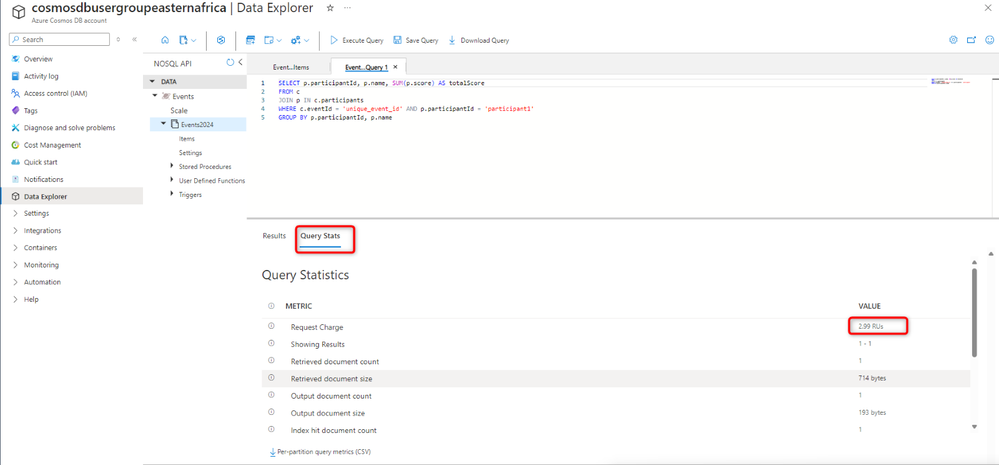The width and height of the screenshot is (999, 465).
Task: Click the Open Query icon
Action: click(x=269, y=40)
